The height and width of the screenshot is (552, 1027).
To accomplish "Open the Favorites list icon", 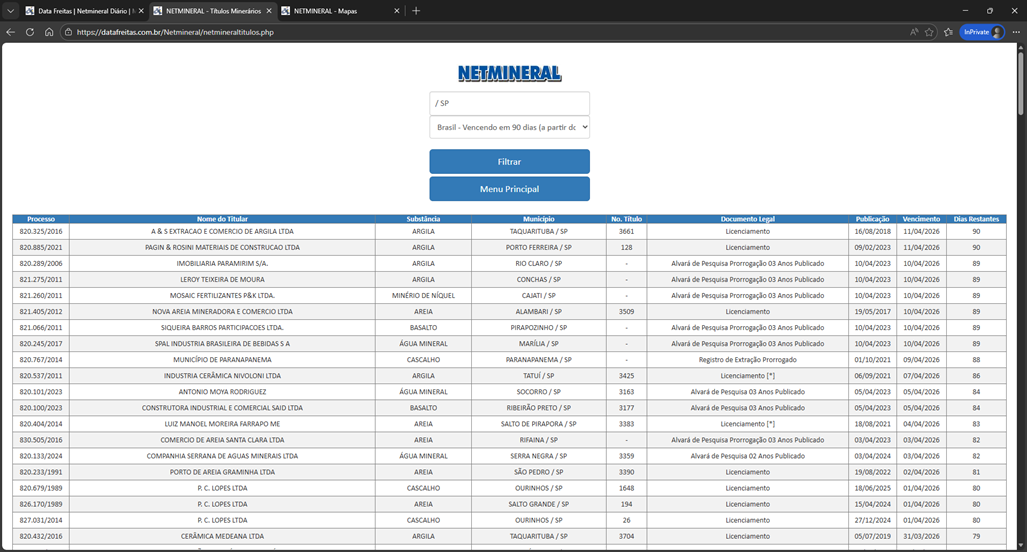I will click(x=948, y=32).
